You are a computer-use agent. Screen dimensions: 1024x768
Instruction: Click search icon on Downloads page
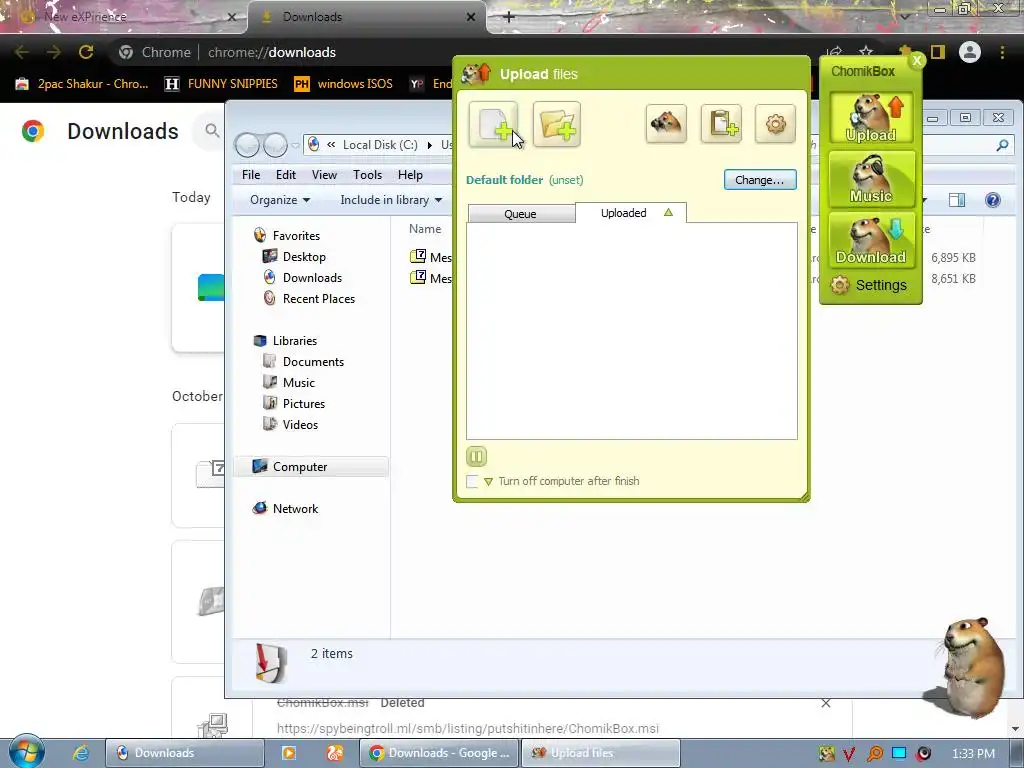pos(212,131)
